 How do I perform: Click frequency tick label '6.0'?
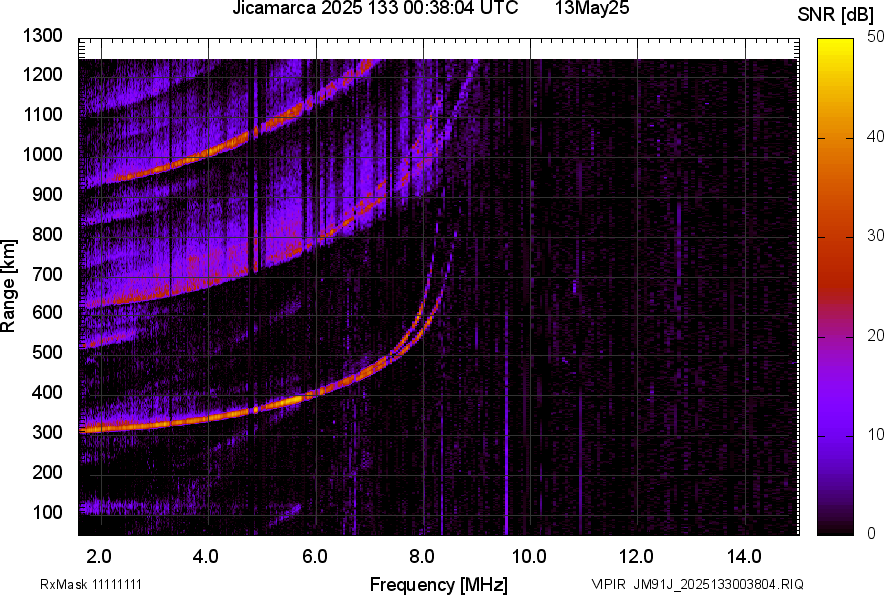pos(315,557)
